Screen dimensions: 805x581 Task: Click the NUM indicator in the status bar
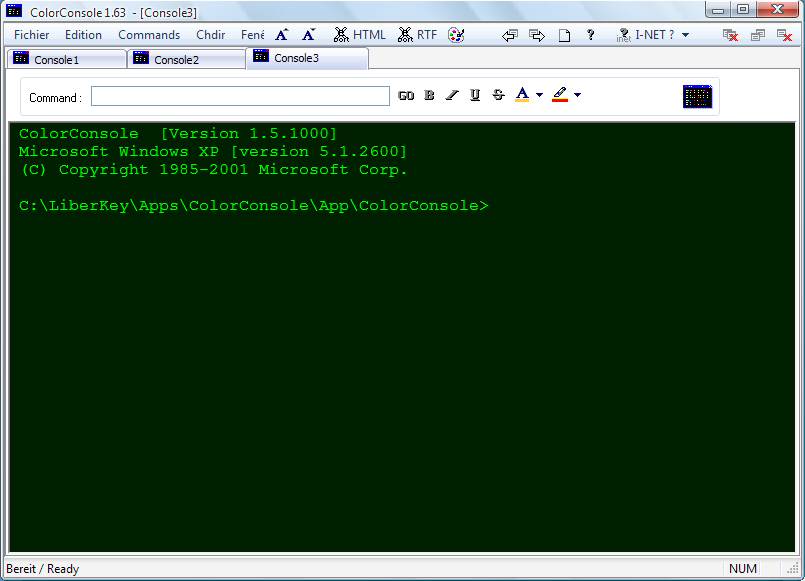(743, 569)
